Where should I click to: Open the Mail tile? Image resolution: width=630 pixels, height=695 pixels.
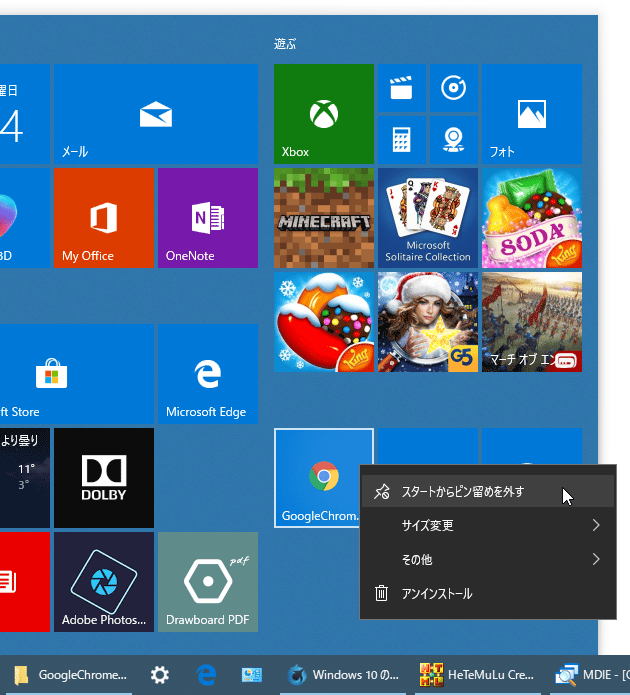click(x=156, y=114)
